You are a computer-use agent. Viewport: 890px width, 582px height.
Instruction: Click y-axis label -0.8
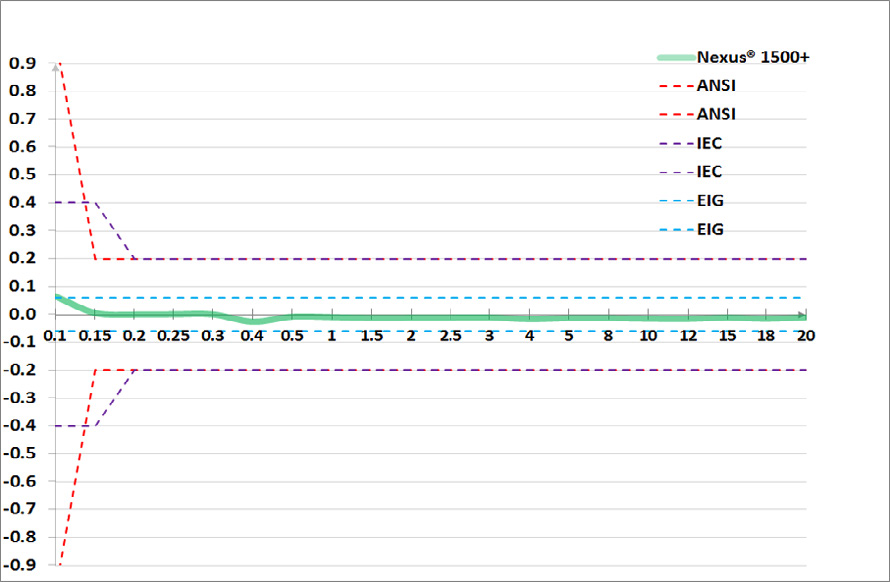coord(20,537)
